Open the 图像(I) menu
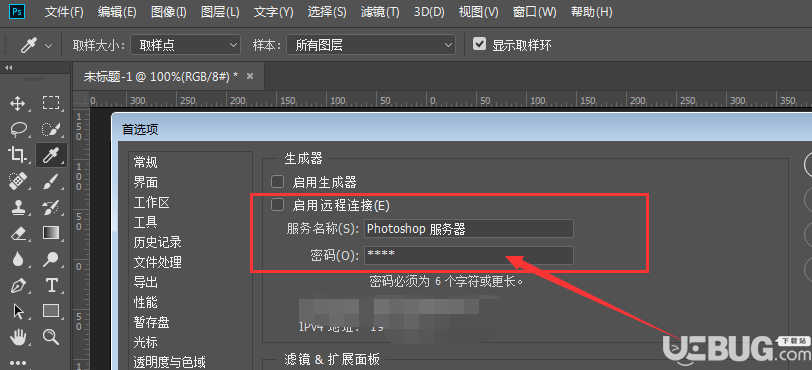Image resolution: width=812 pixels, height=370 pixels. tap(169, 12)
